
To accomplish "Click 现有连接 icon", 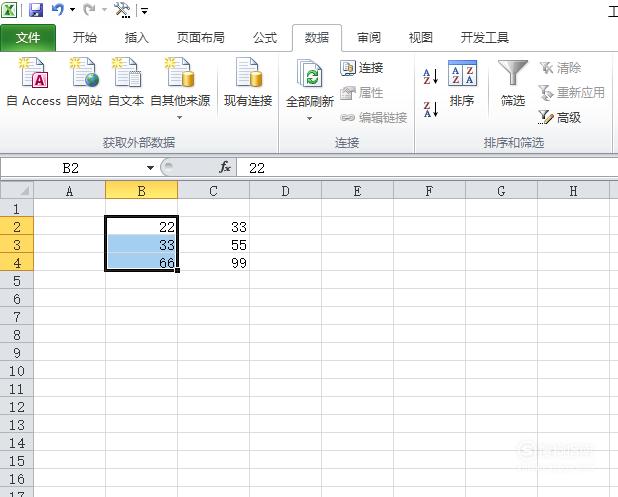I will pyautogui.click(x=248, y=82).
